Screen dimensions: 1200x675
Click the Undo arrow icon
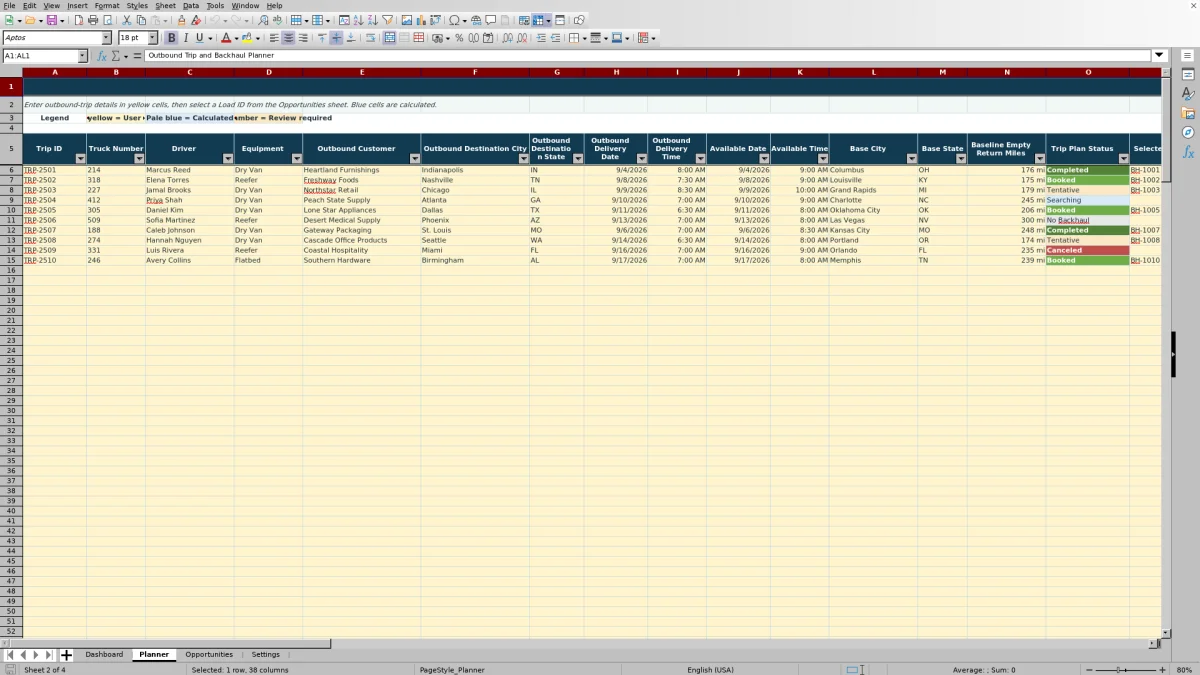pyautogui.click(x=214, y=20)
